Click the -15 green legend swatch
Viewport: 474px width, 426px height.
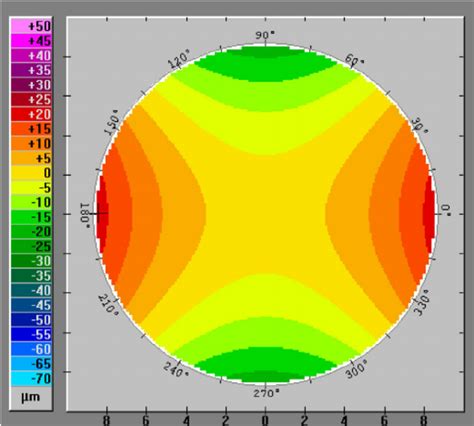tap(31, 217)
